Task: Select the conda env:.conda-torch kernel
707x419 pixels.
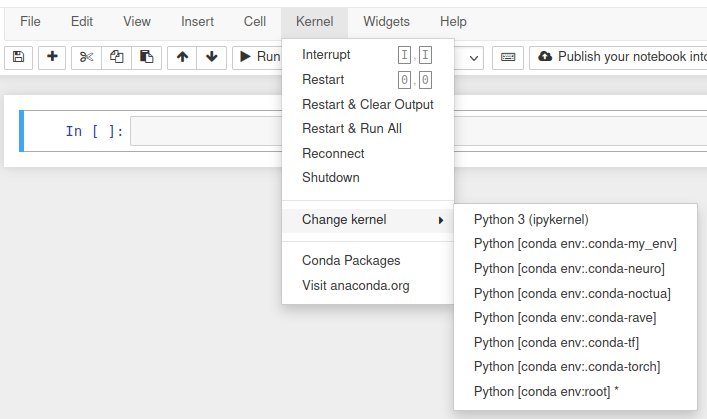Action: [x=566, y=367]
